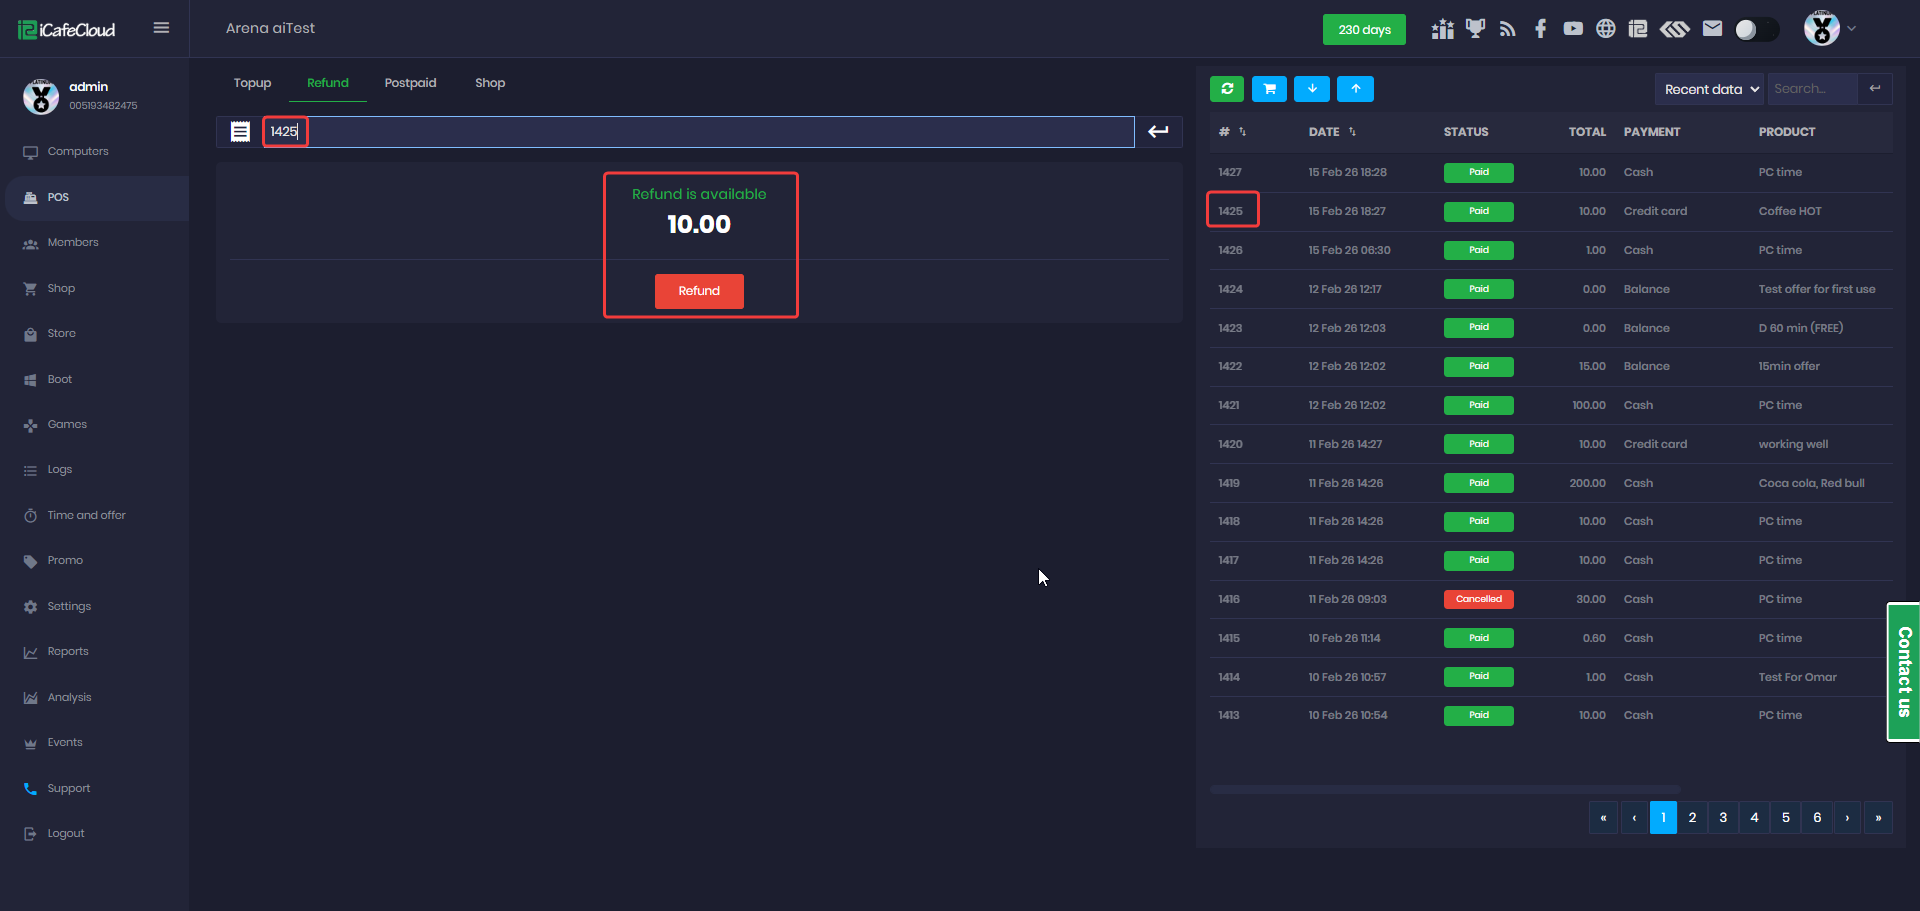Screen dimensions: 1920x911
Task: Expand the Recent data dropdown
Action: pyautogui.click(x=1709, y=89)
